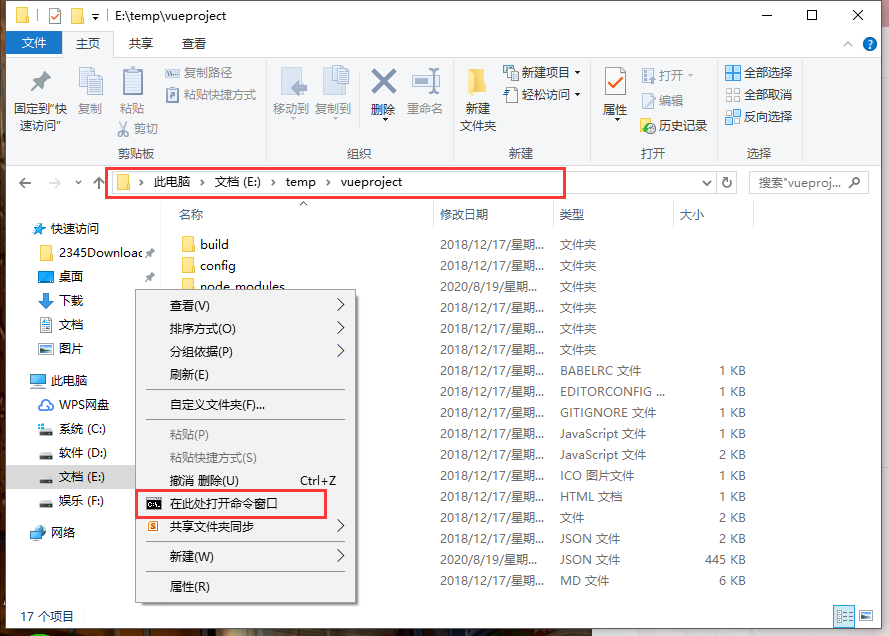The width and height of the screenshot is (889, 636).
Task: Open the address bar history dropdown
Action: (x=706, y=182)
